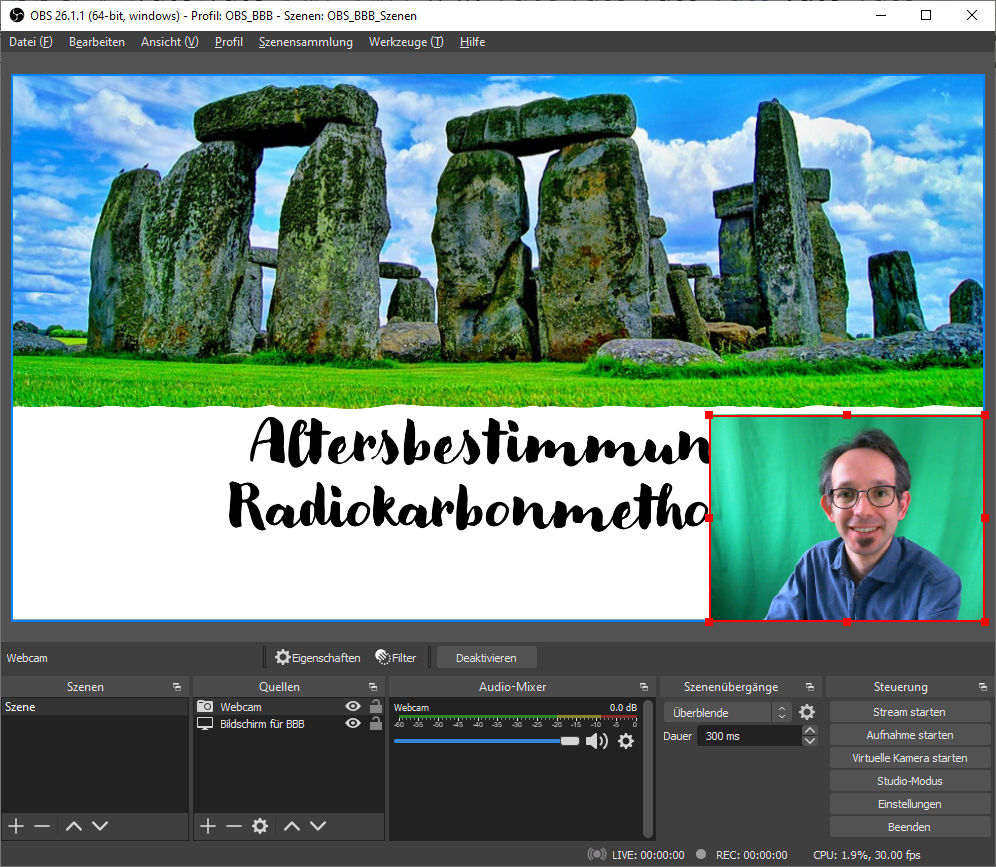Viewport: 996px width, 867px height.
Task: Add a new source with plus icon
Action: coord(207,826)
